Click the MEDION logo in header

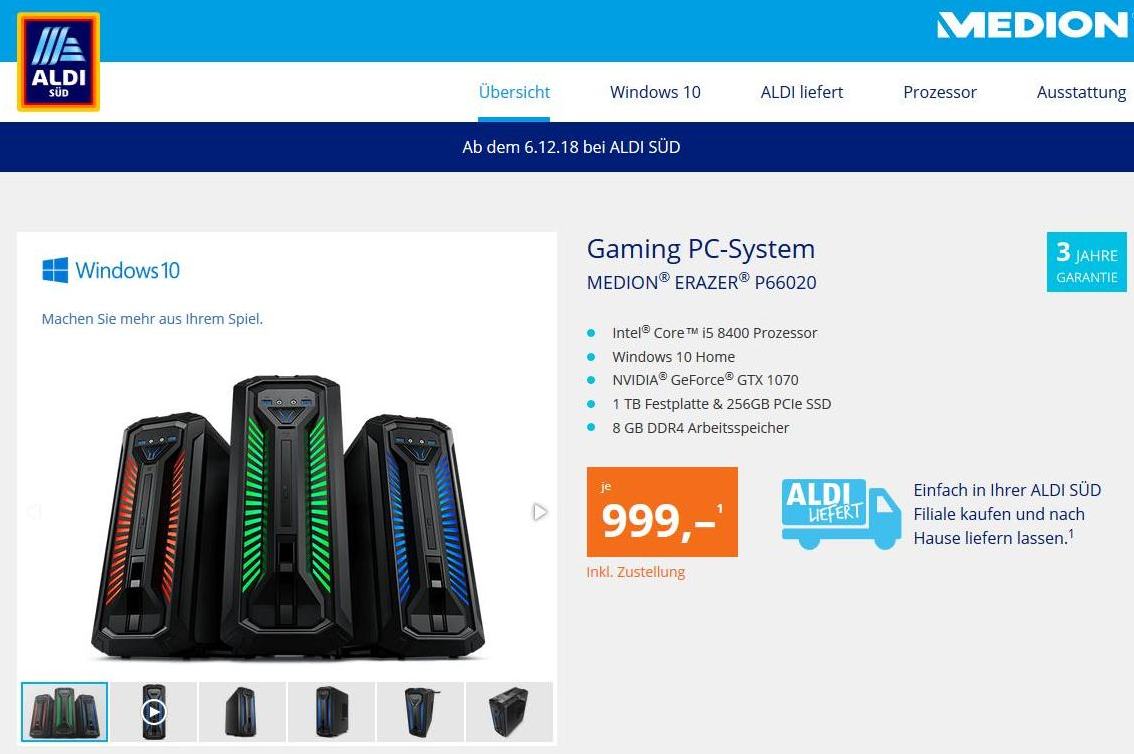tap(1033, 25)
